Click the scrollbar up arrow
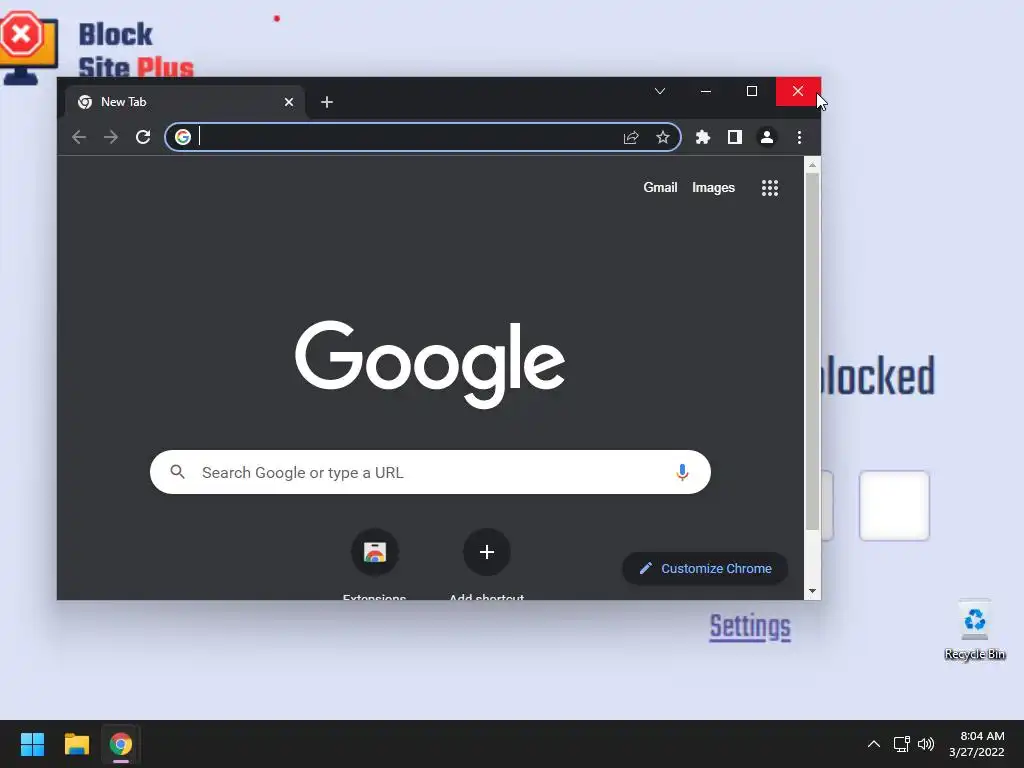The width and height of the screenshot is (1024, 768). (x=812, y=165)
